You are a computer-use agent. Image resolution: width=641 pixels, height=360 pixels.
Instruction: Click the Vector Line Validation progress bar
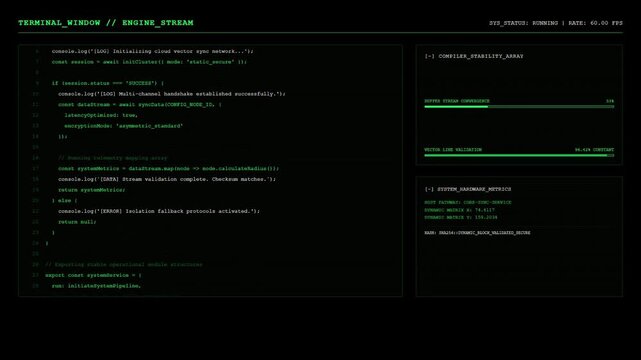coord(519,155)
